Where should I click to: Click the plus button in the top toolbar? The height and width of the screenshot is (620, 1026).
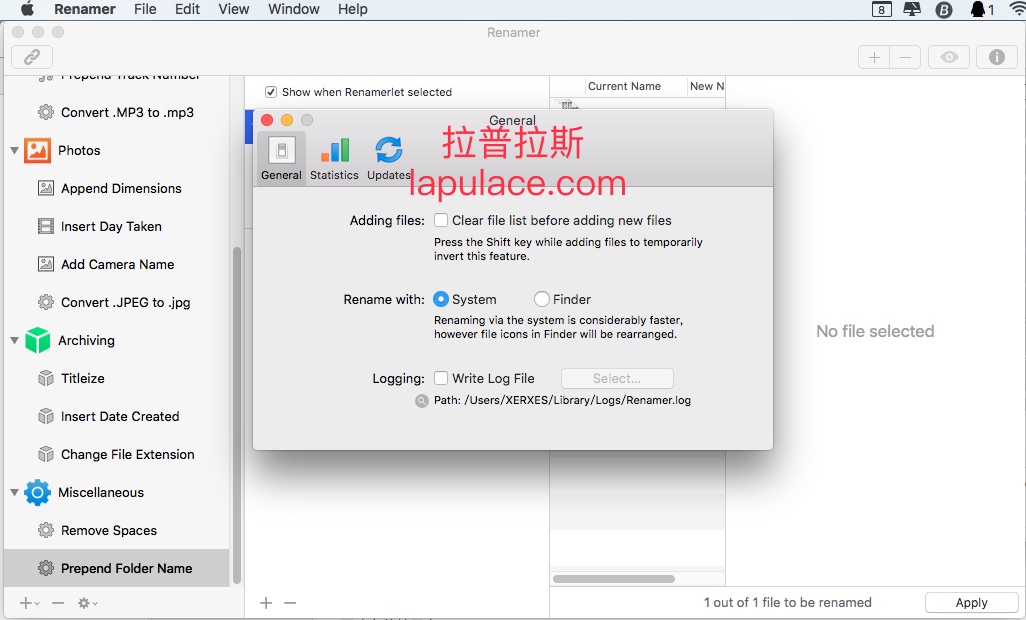pyautogui.click(x=874, y=58)
